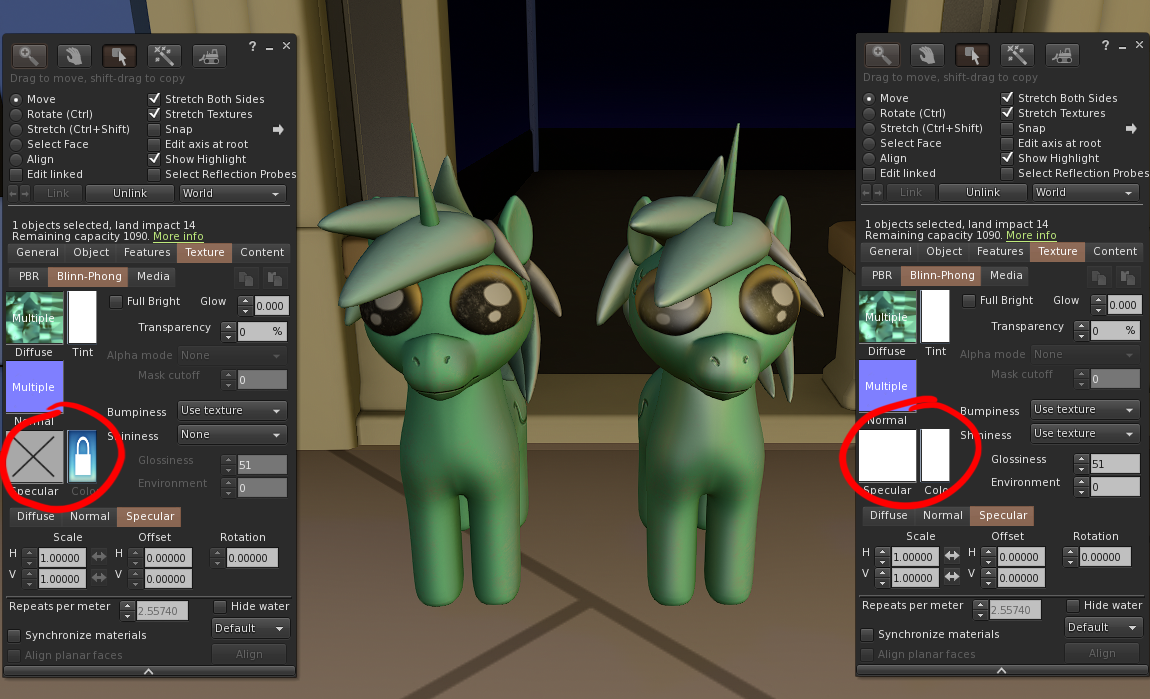Flip vertical scale arrows in left panel

pyautogui.click(x=98, y=577)
